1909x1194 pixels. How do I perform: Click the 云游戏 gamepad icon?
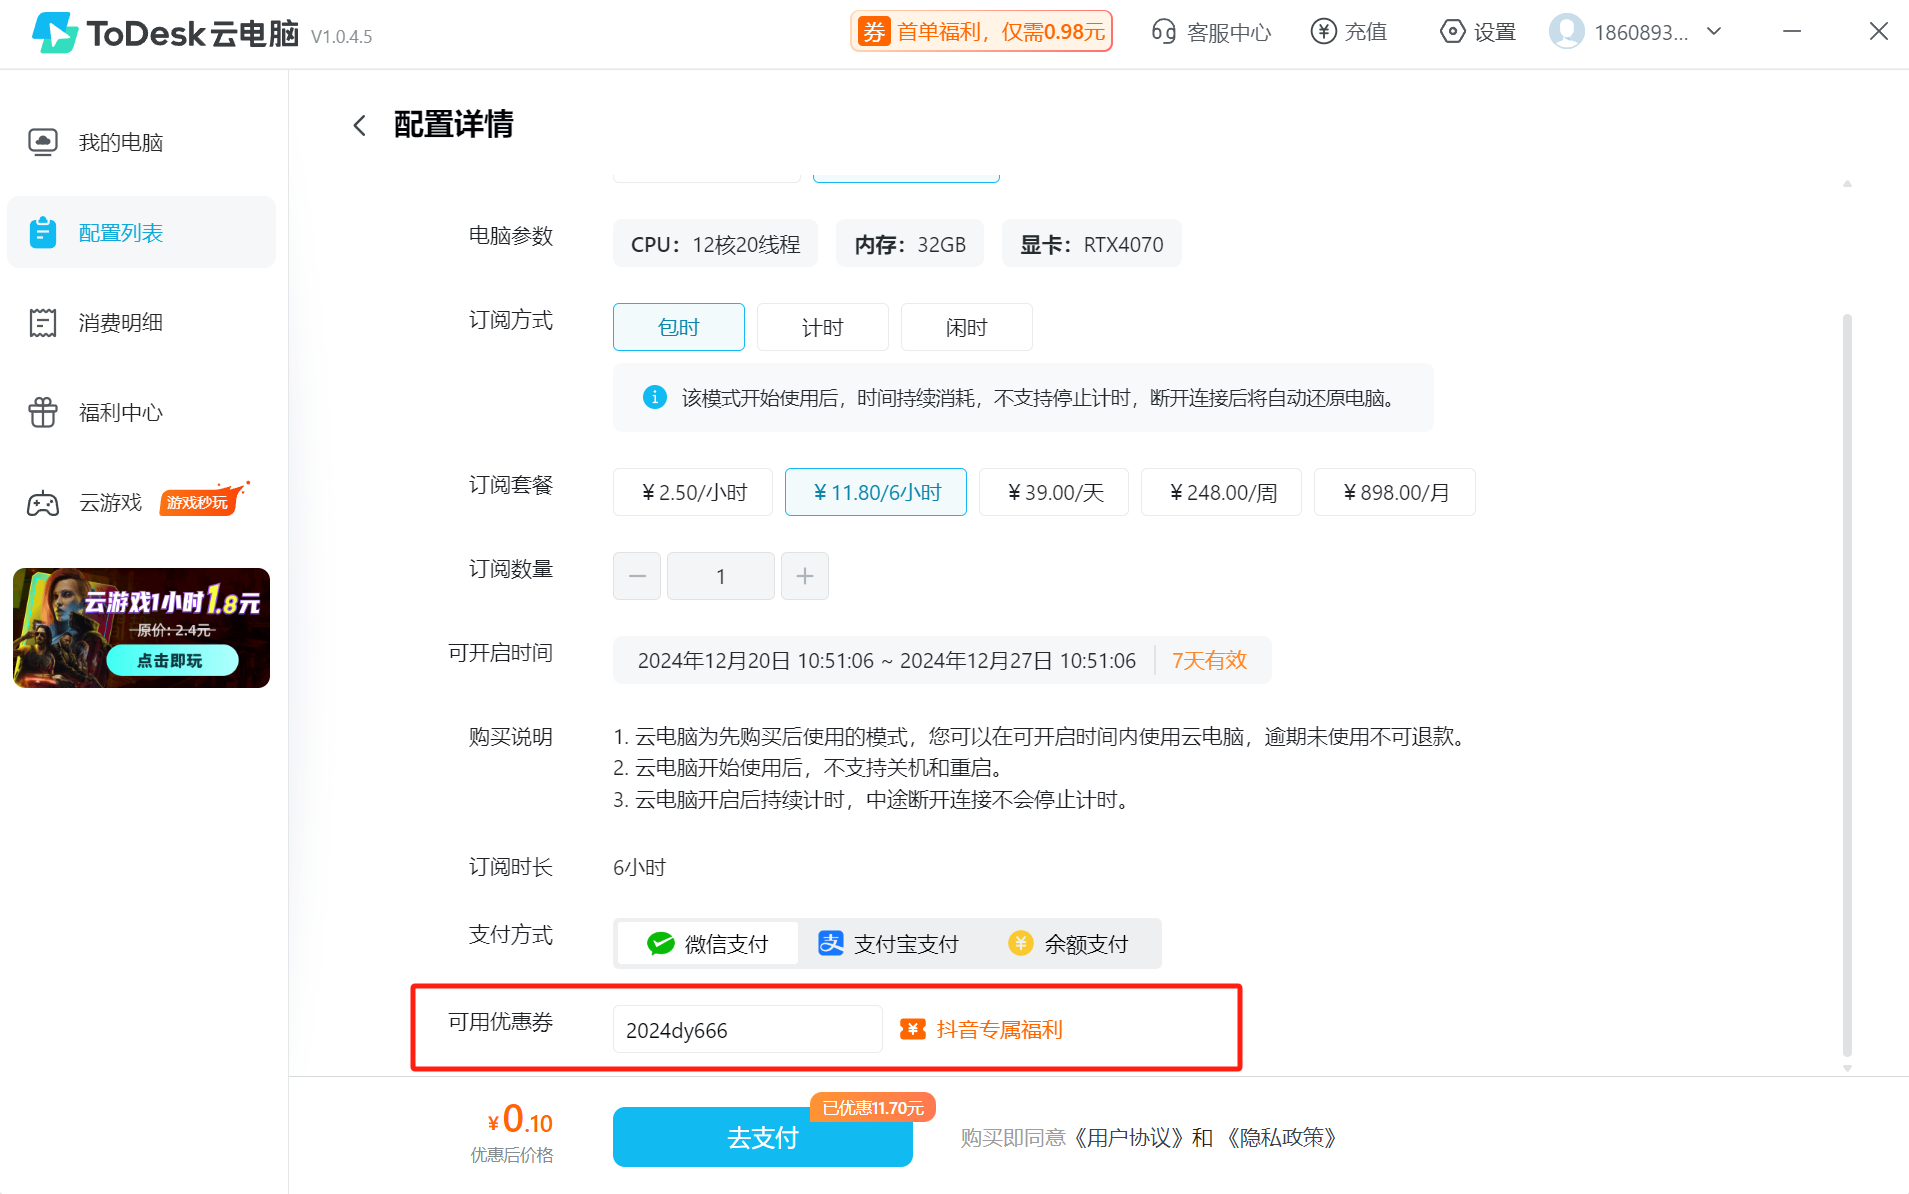tap(43, 503)
